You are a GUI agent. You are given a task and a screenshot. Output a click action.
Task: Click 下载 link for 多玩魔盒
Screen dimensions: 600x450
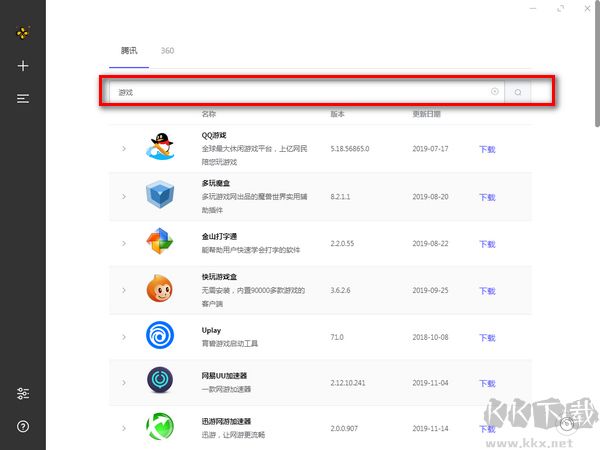tap(488, 197)
